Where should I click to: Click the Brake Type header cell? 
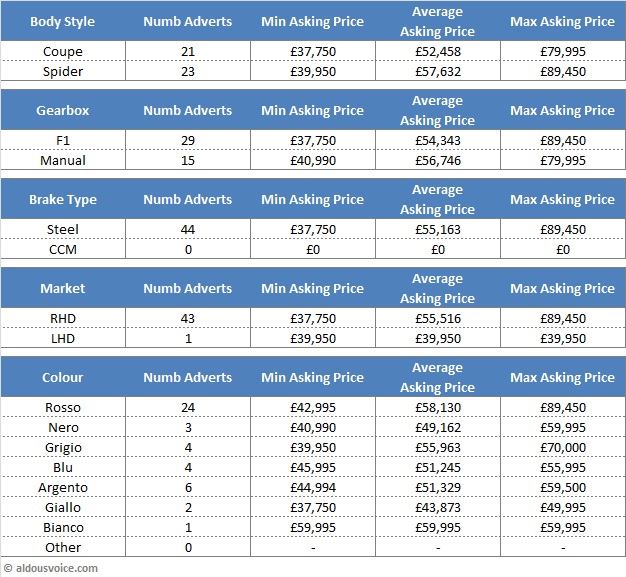click(x=63, y=199)
